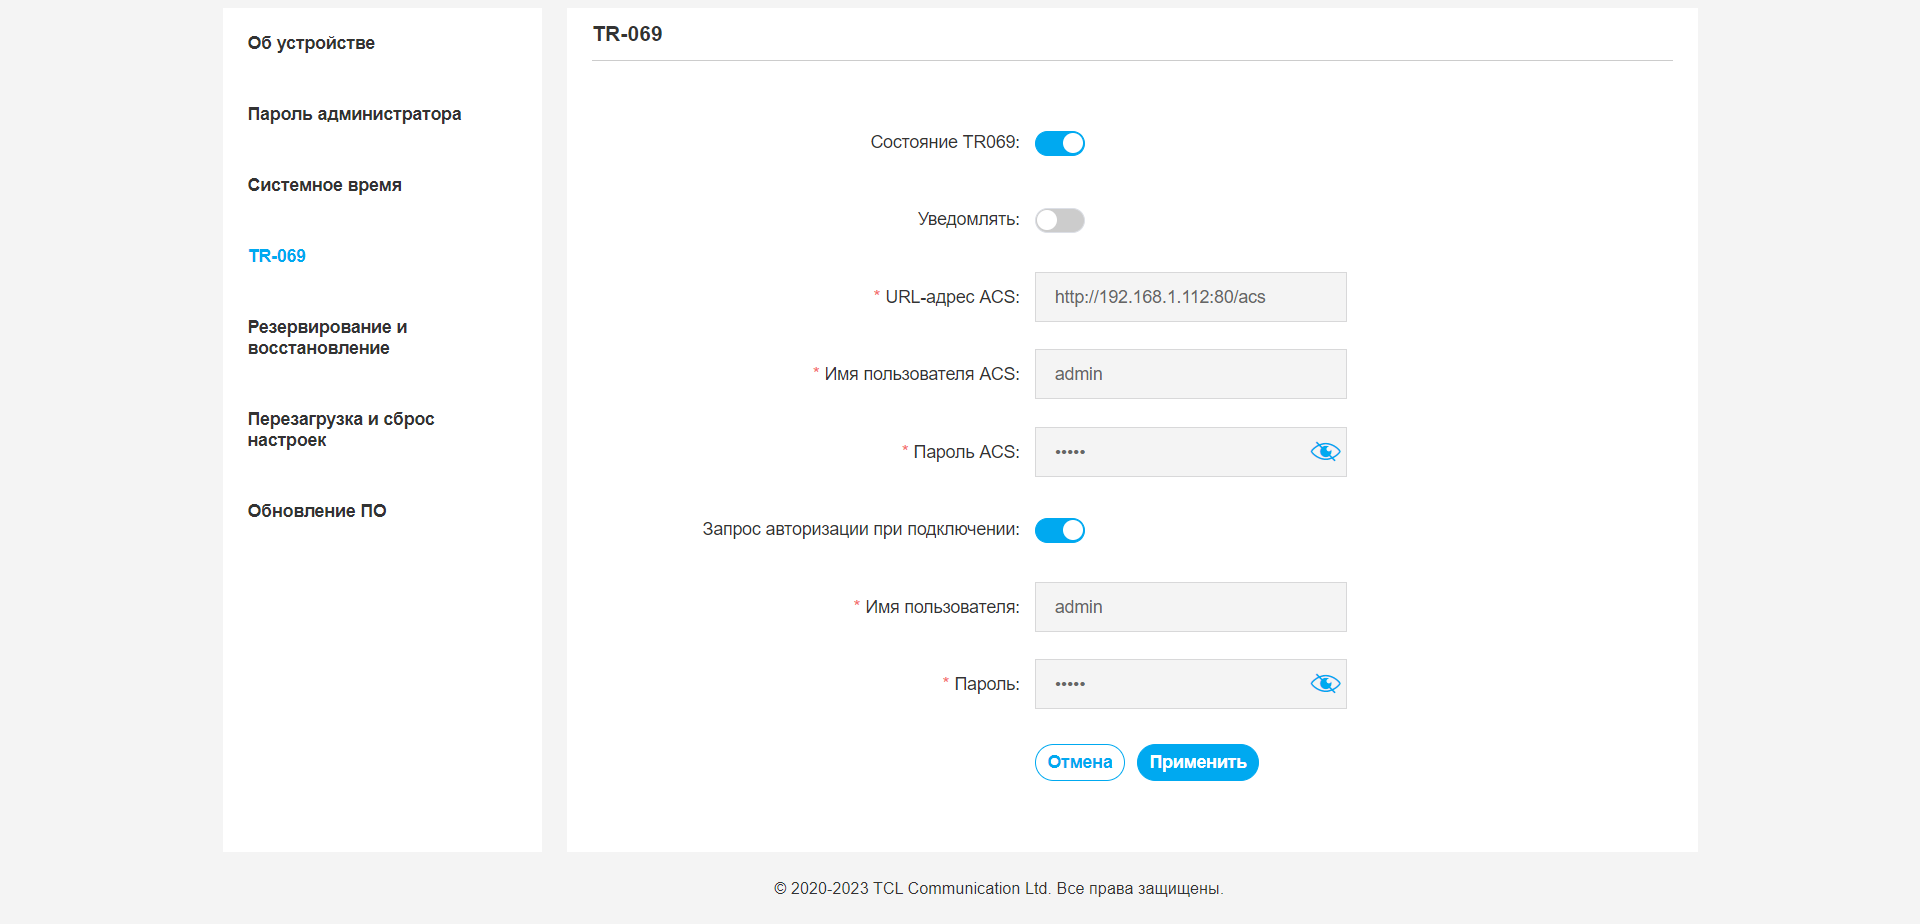This screenshot has height=924, width=1920.
Task: Go to Пароль администратора section
Action: tap(354, 114)
